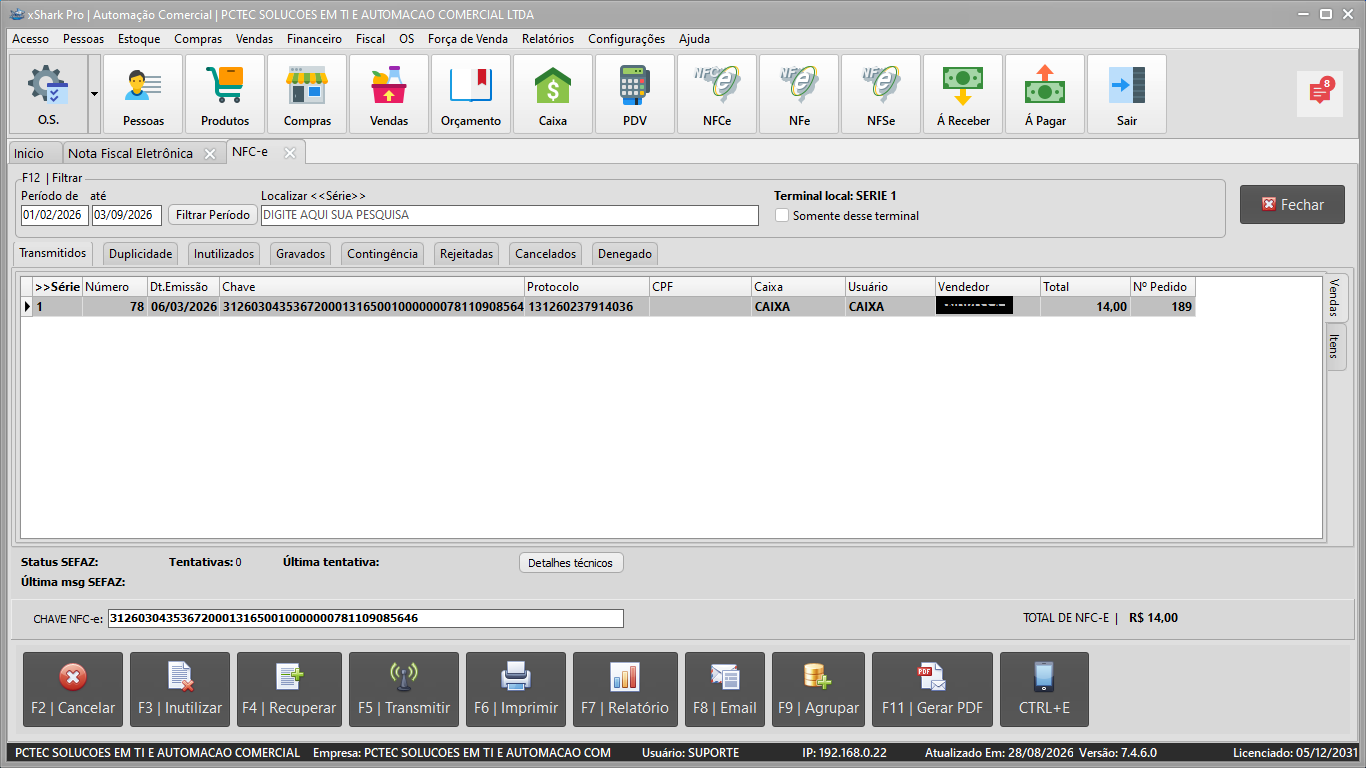Switch to the Rejeitadas tab

467,254
